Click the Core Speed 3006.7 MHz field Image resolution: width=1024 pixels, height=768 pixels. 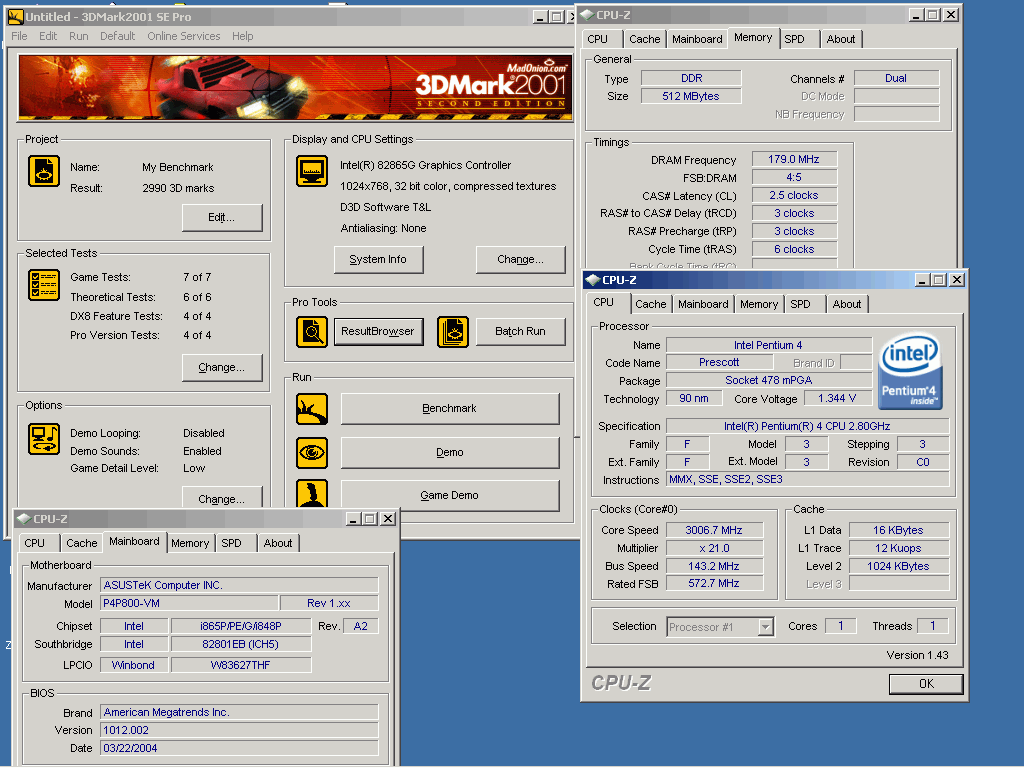pos(714,530)
